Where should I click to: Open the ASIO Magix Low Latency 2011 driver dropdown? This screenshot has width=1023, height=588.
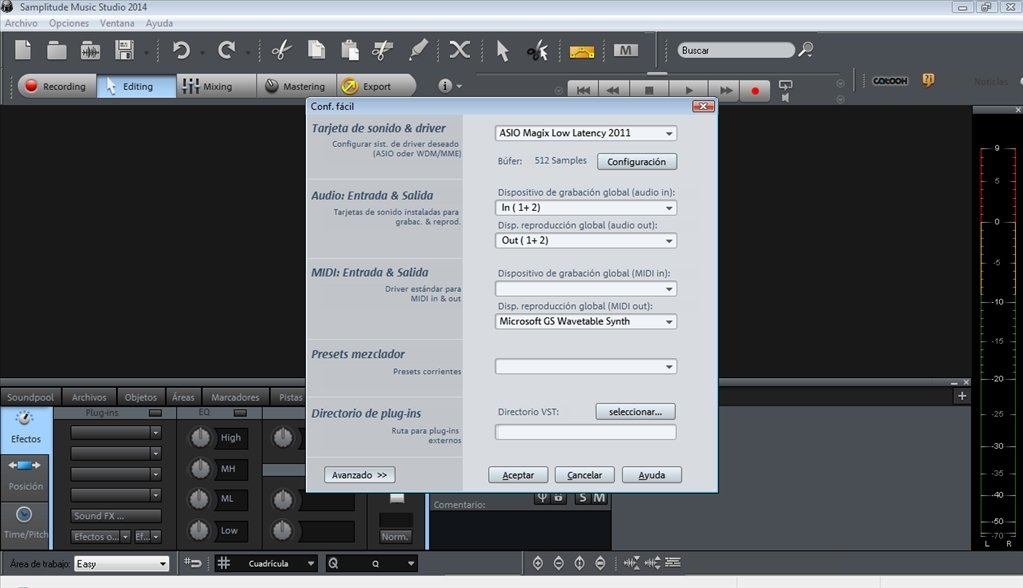585,133
